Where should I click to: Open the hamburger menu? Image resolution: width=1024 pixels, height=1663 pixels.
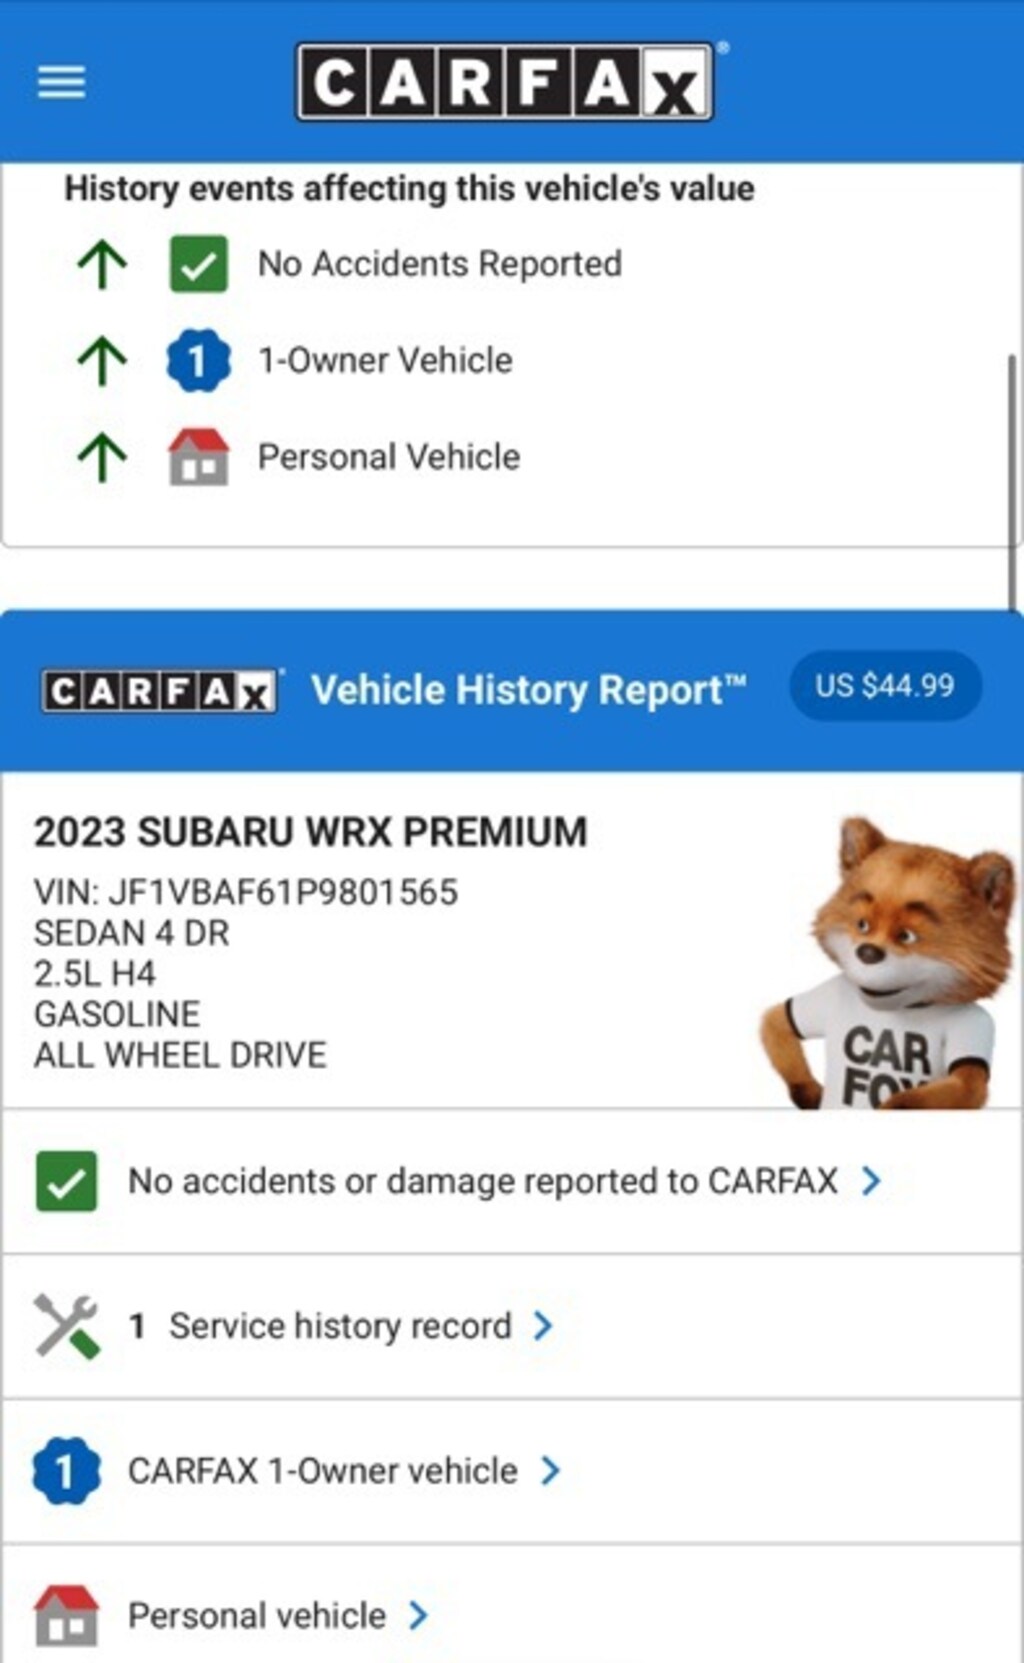61,82
